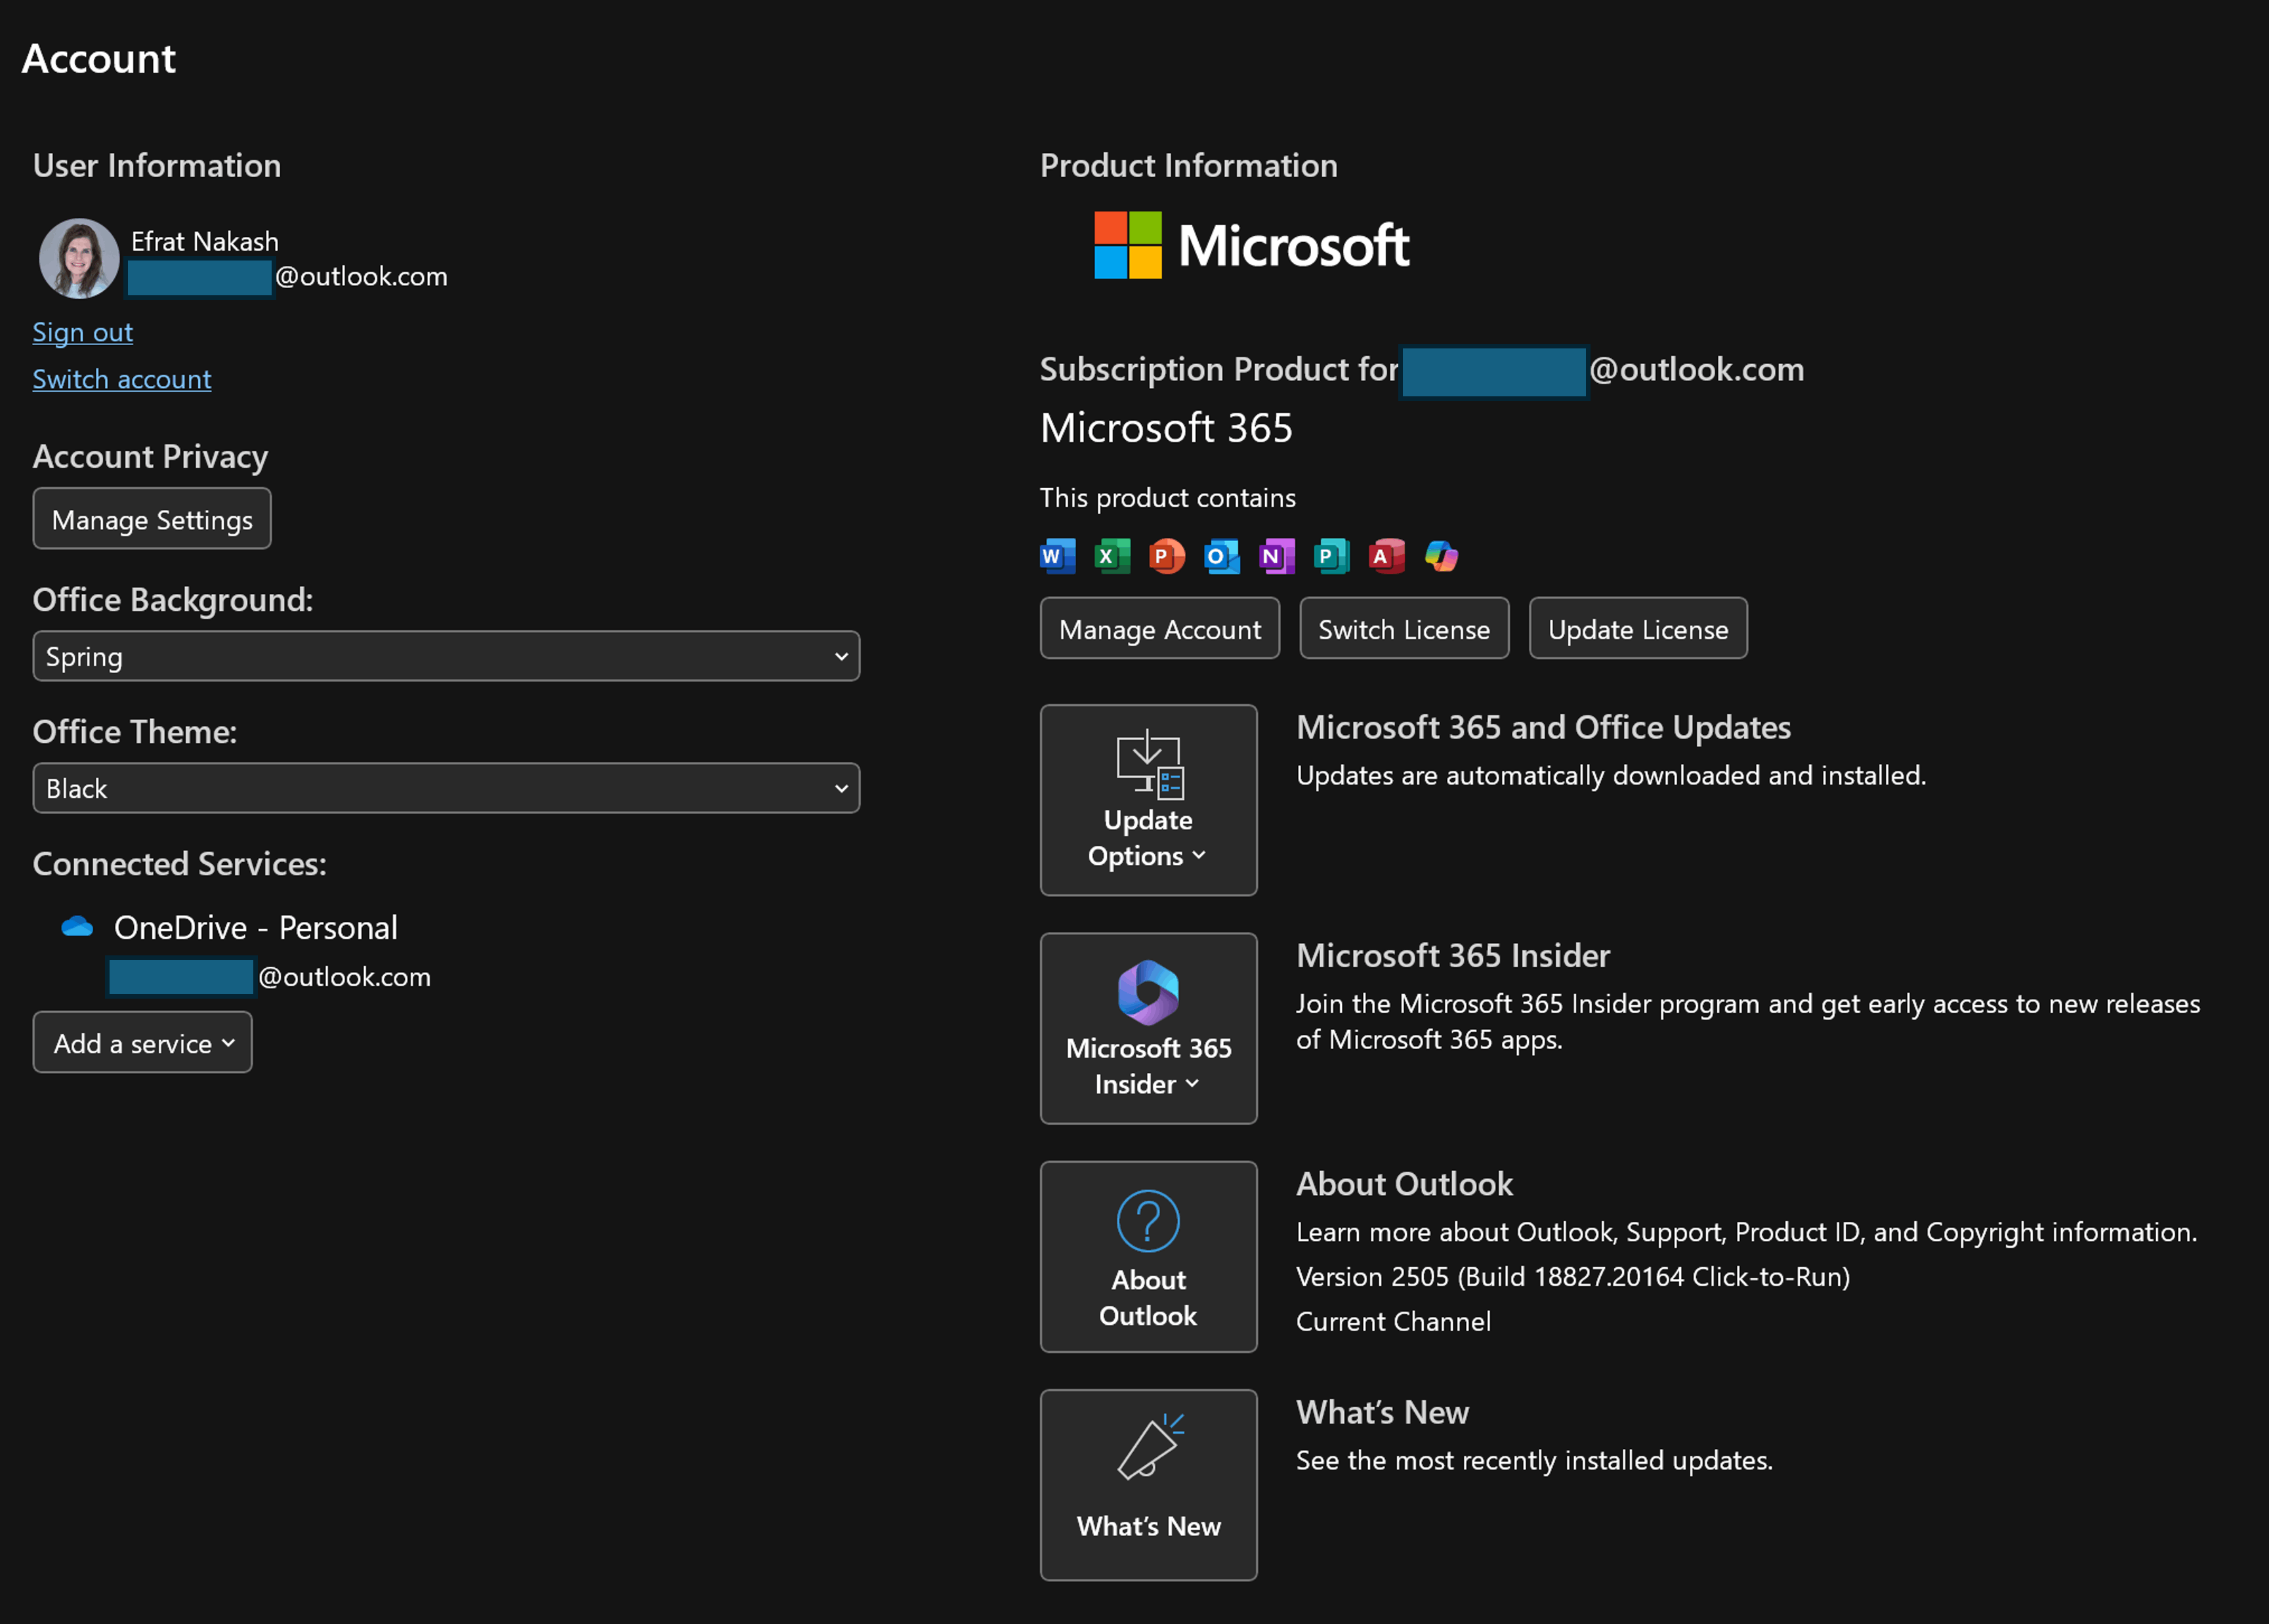Viewport: 2269px width, 1624px height.
Task: Click the OneDrive cloud icon under Connected Services
Action: [x=78, y=927]
